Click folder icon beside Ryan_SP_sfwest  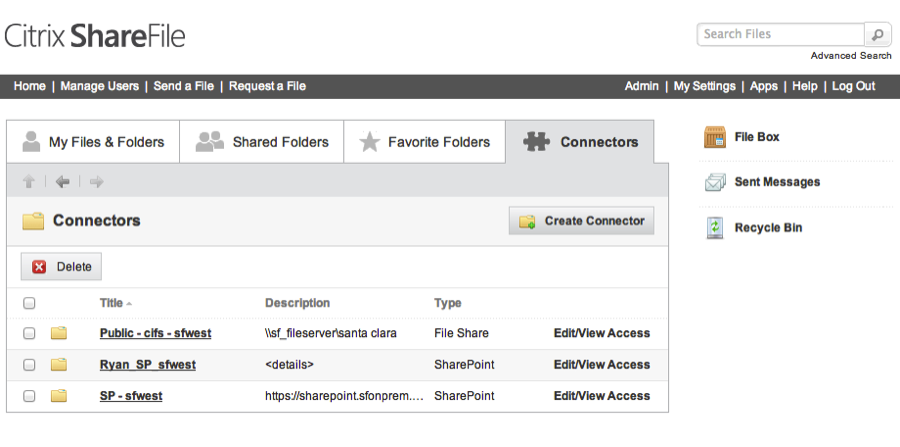click(x=59, y=365)
